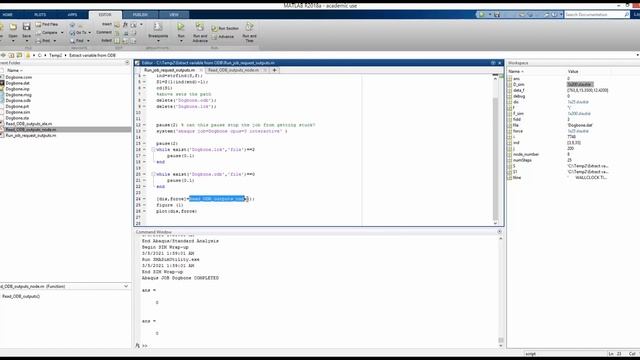The width and height of the screenshot is (640, 360).
Task: Switch to the PUBLISH ribbon tab
Action: [140, 15]
